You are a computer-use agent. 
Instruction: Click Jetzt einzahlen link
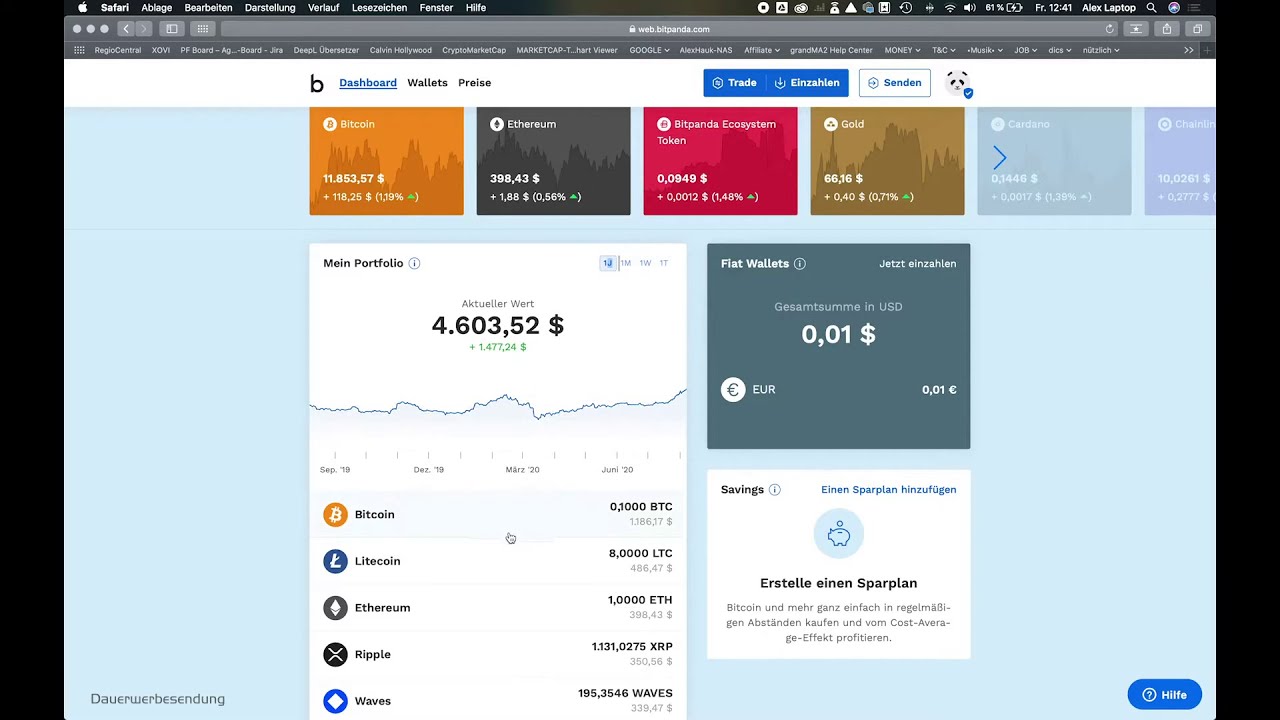pos(917,263)
